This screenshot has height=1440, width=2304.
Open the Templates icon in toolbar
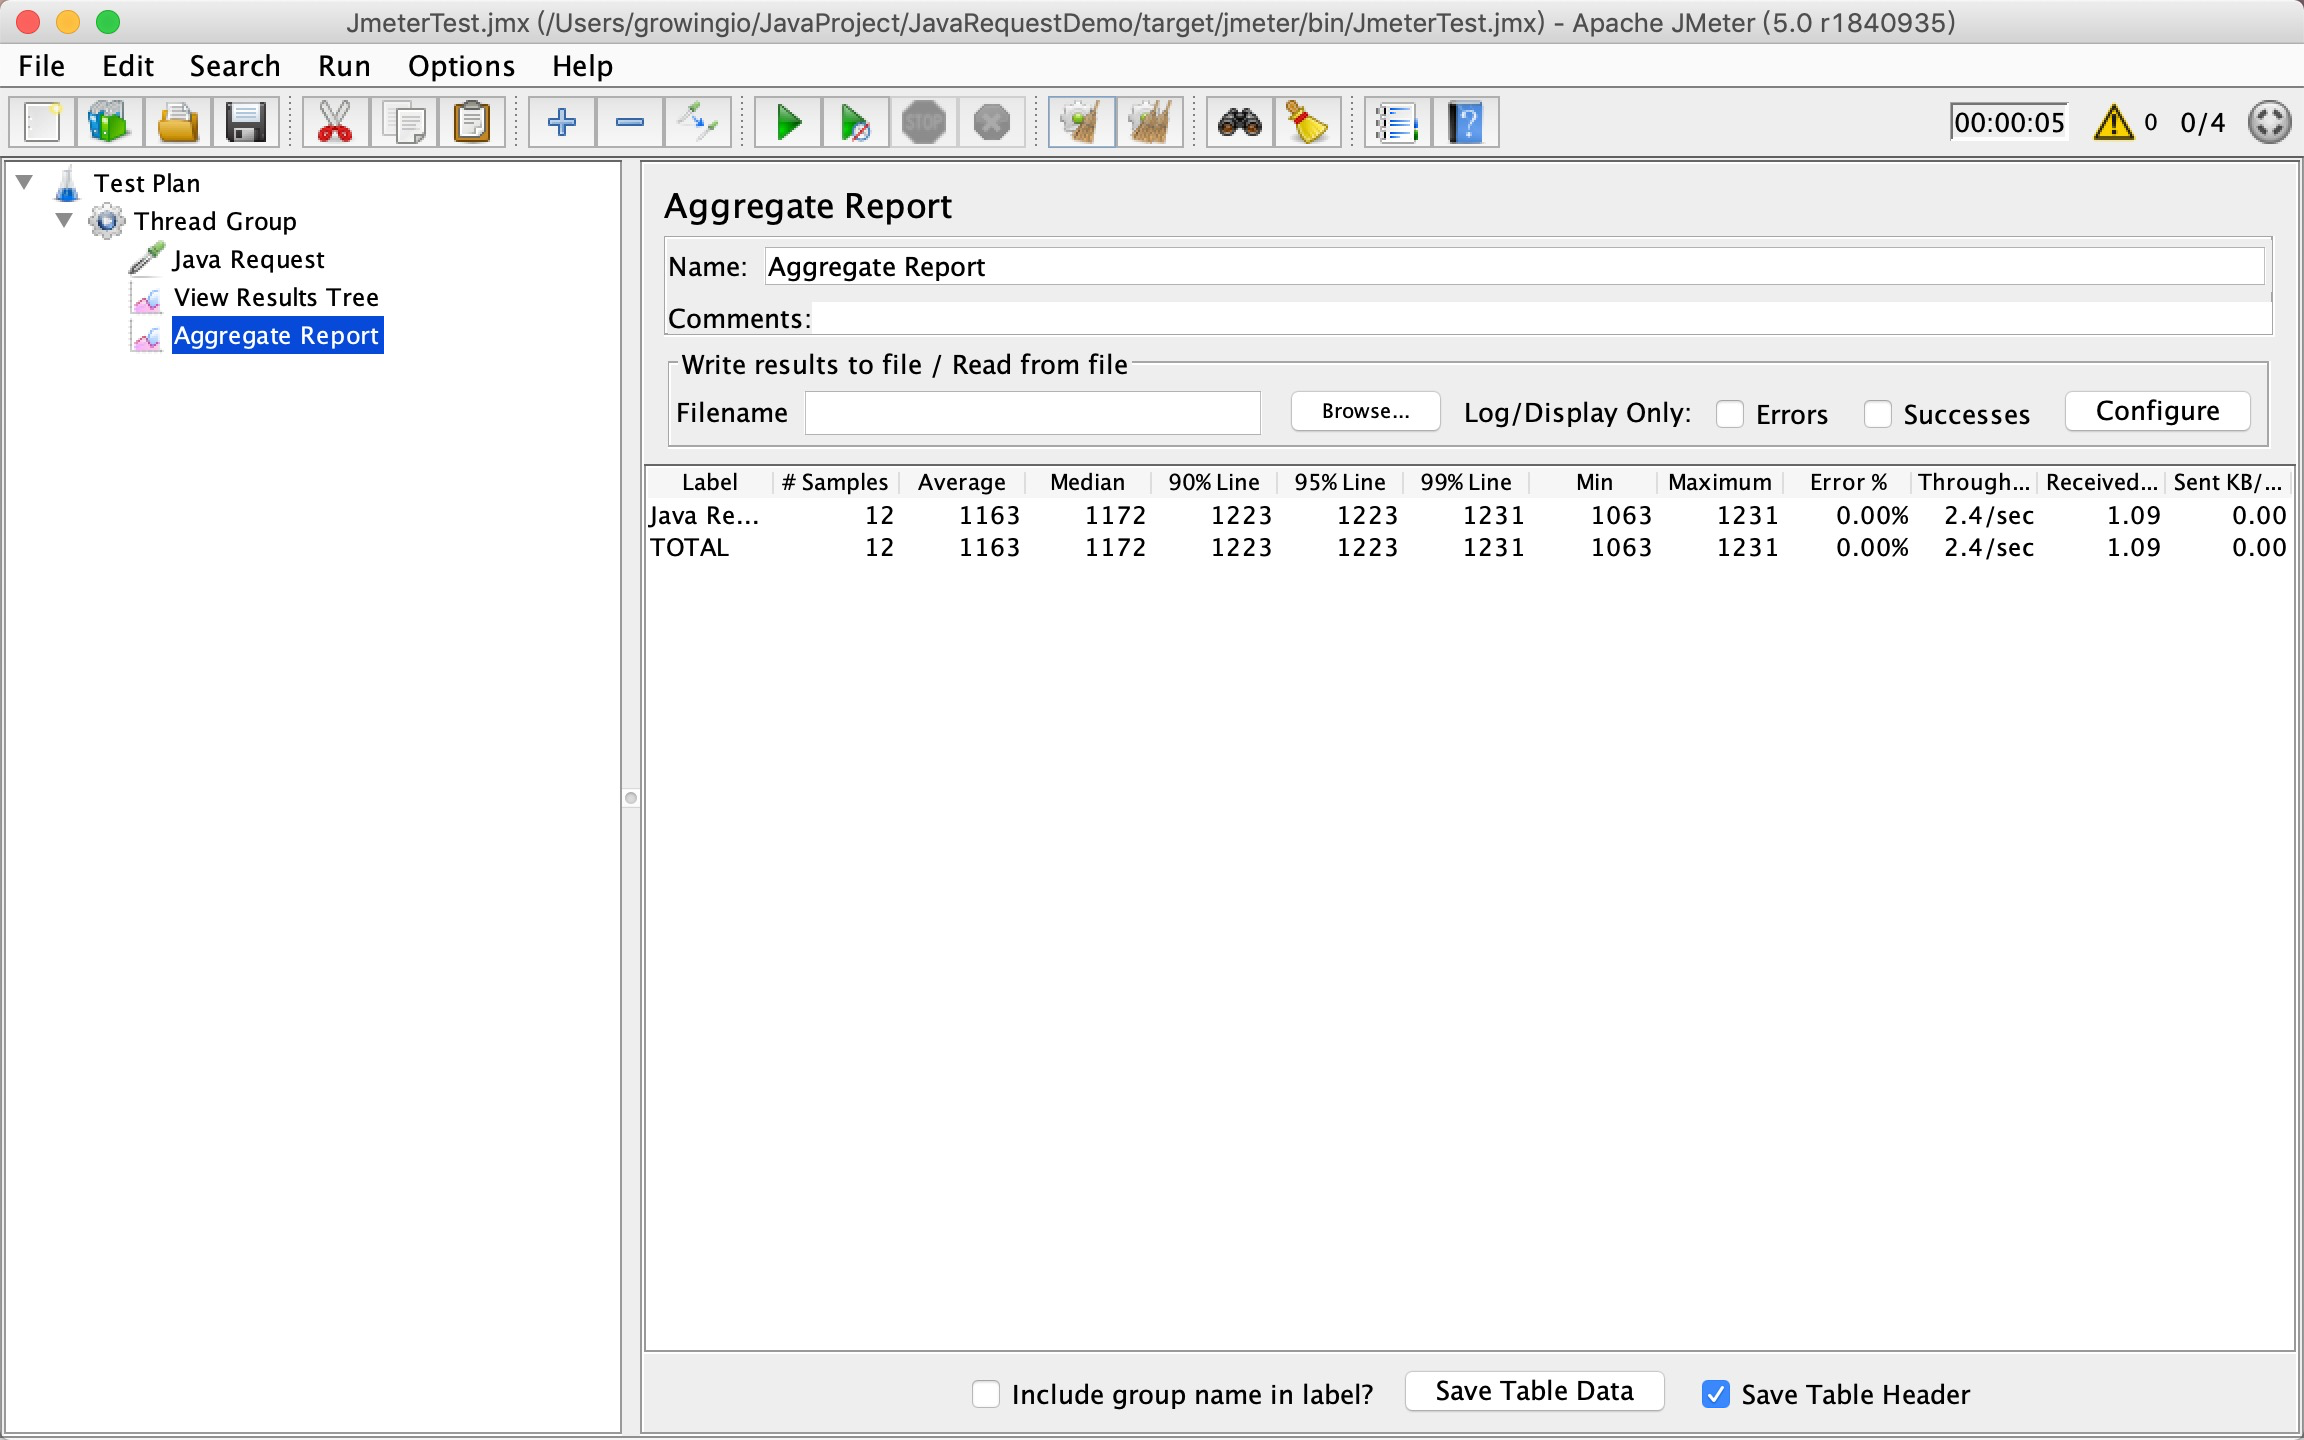click(110, 123)
